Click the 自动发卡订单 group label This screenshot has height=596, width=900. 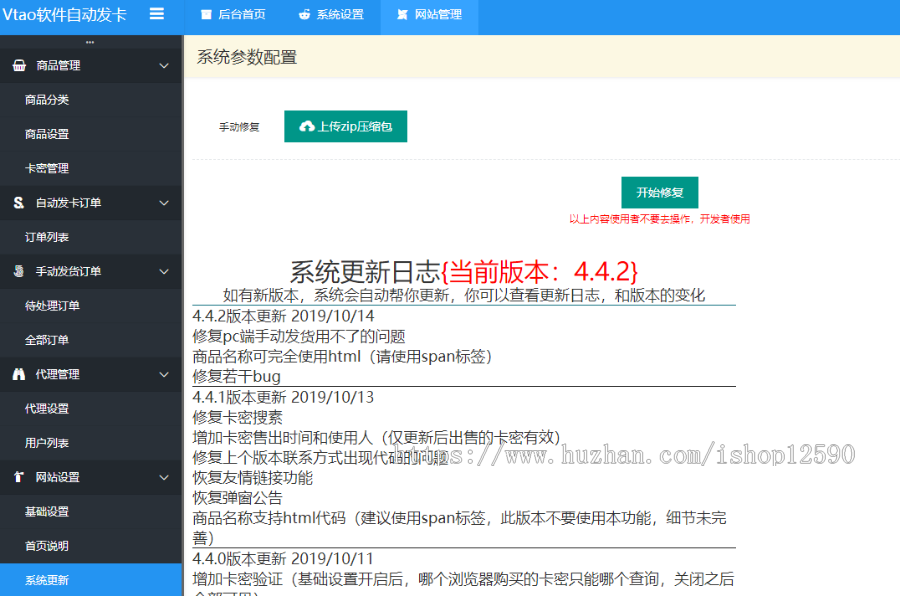click(68, 203)
